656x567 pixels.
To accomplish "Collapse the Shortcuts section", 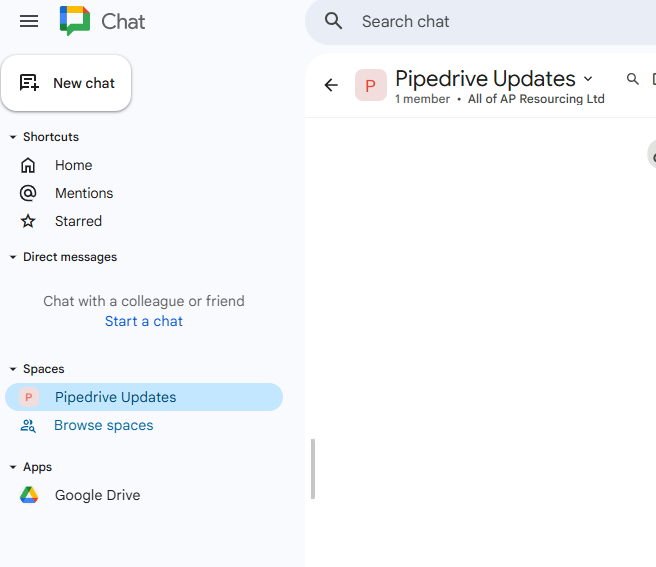I will pyautogui.click(x=13, y=137).
